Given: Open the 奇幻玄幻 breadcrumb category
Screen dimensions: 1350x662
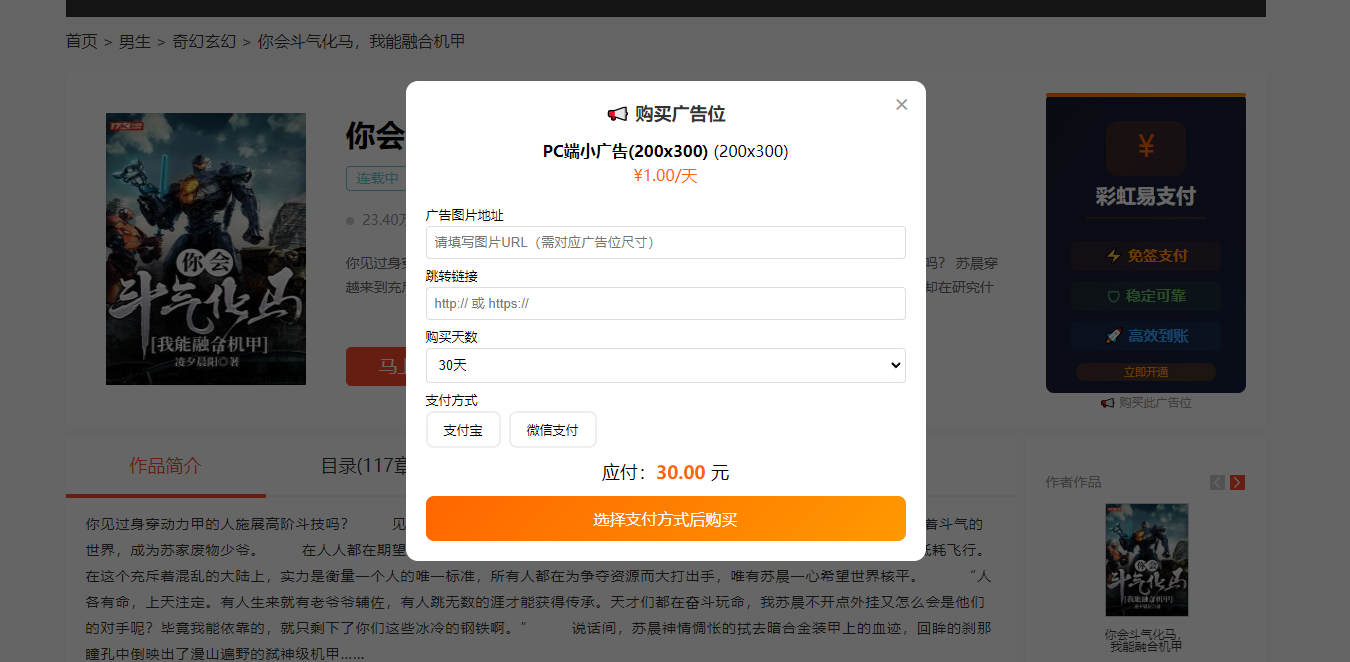Looking at the screenshot, I should [205, 41].
